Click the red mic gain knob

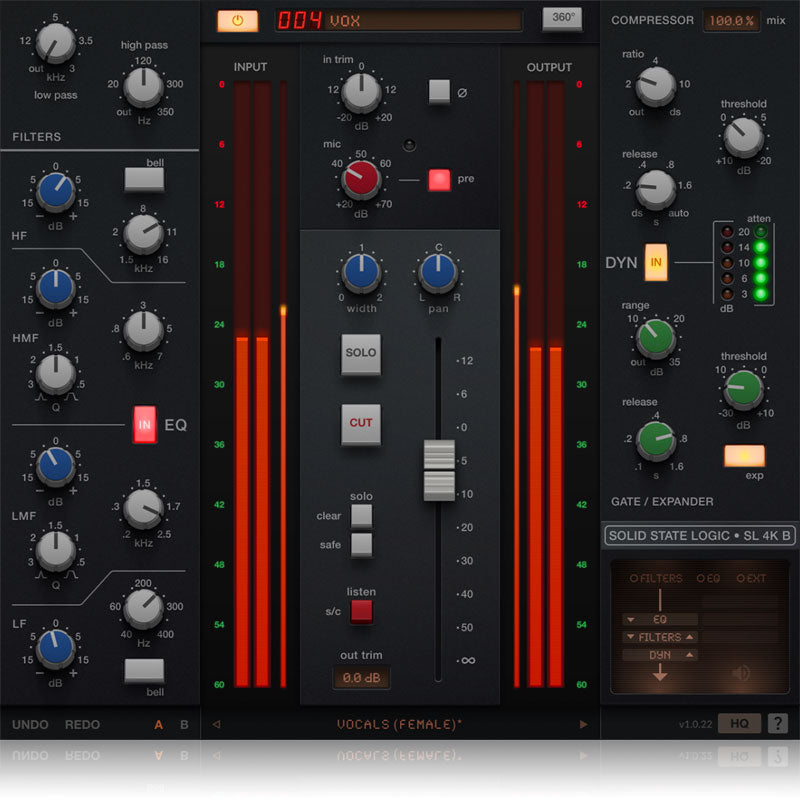pyautogui.click(x=361, y=179)
